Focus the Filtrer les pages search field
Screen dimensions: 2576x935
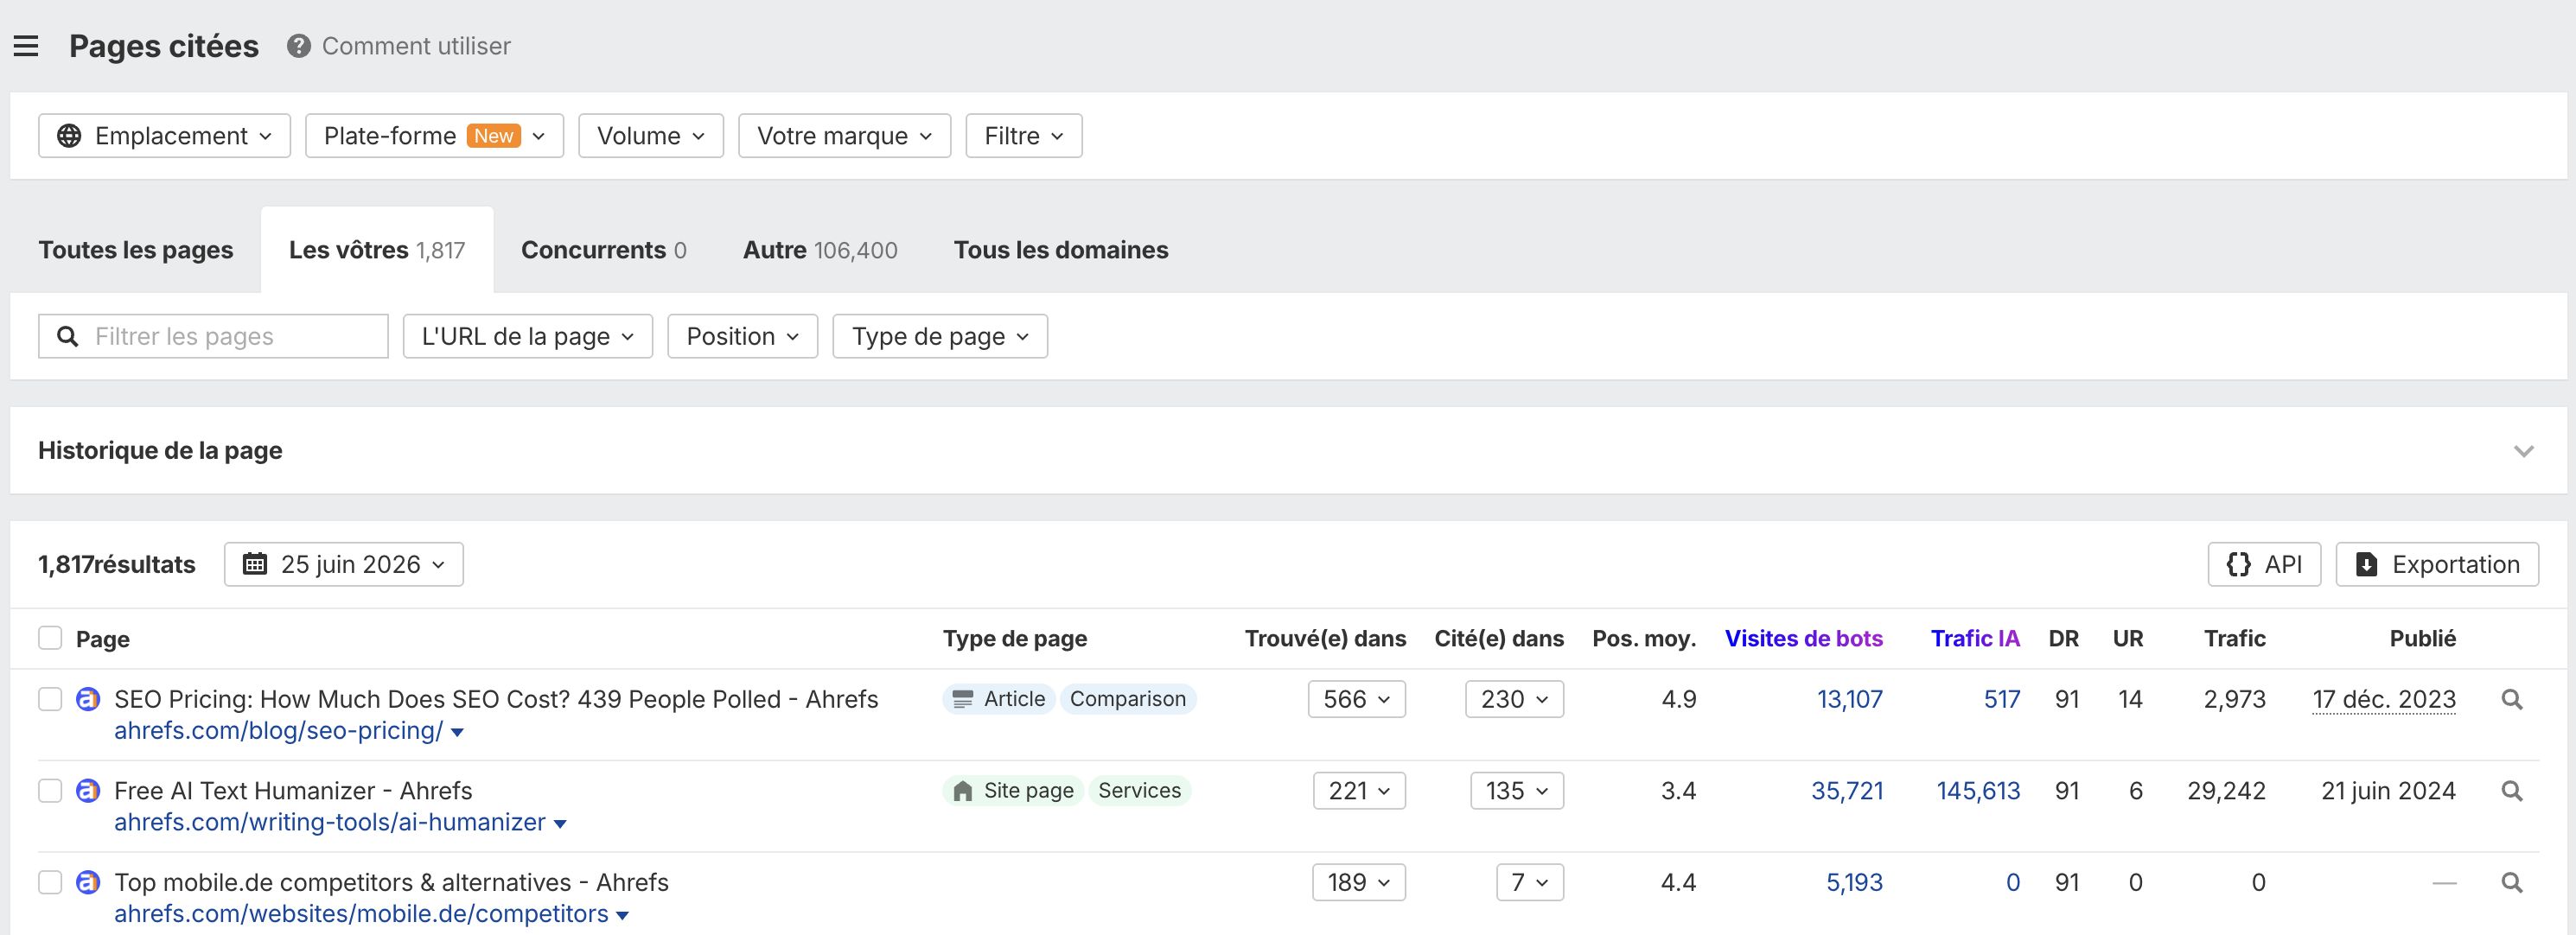click(213, 336)
